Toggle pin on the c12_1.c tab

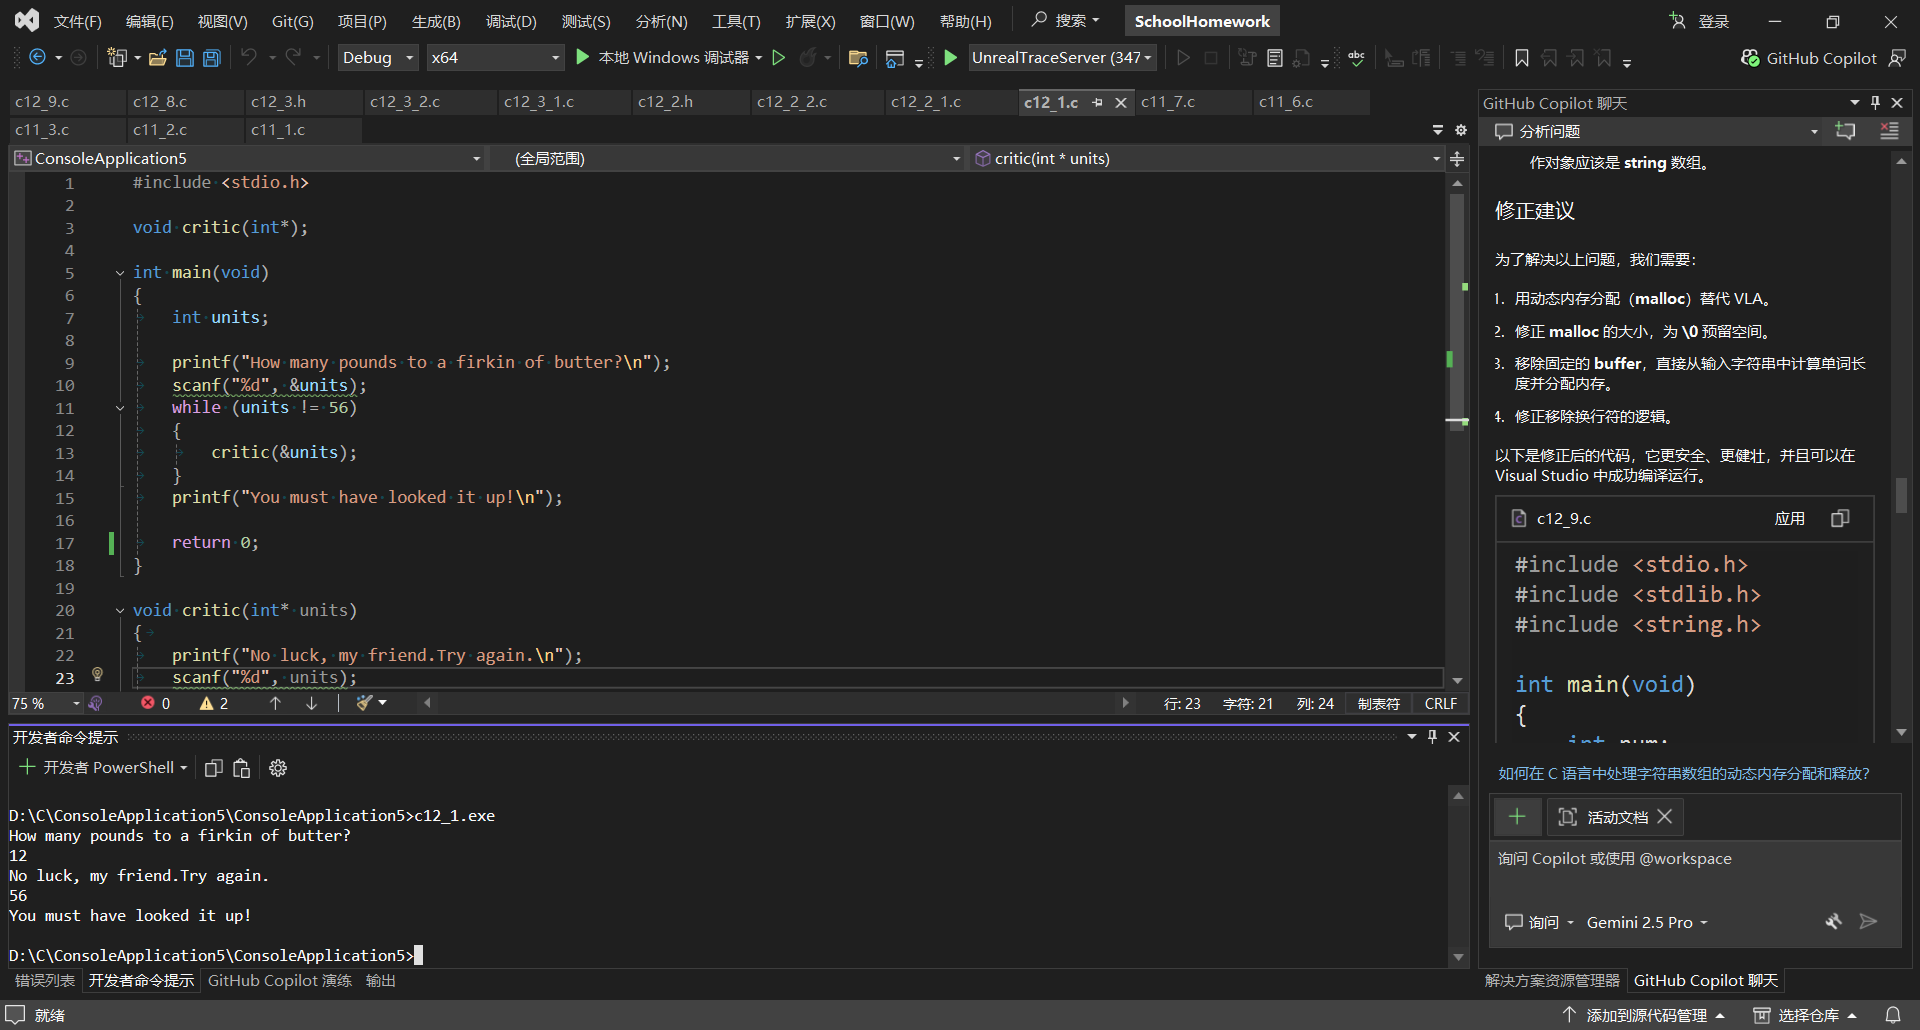point(1098,102)
